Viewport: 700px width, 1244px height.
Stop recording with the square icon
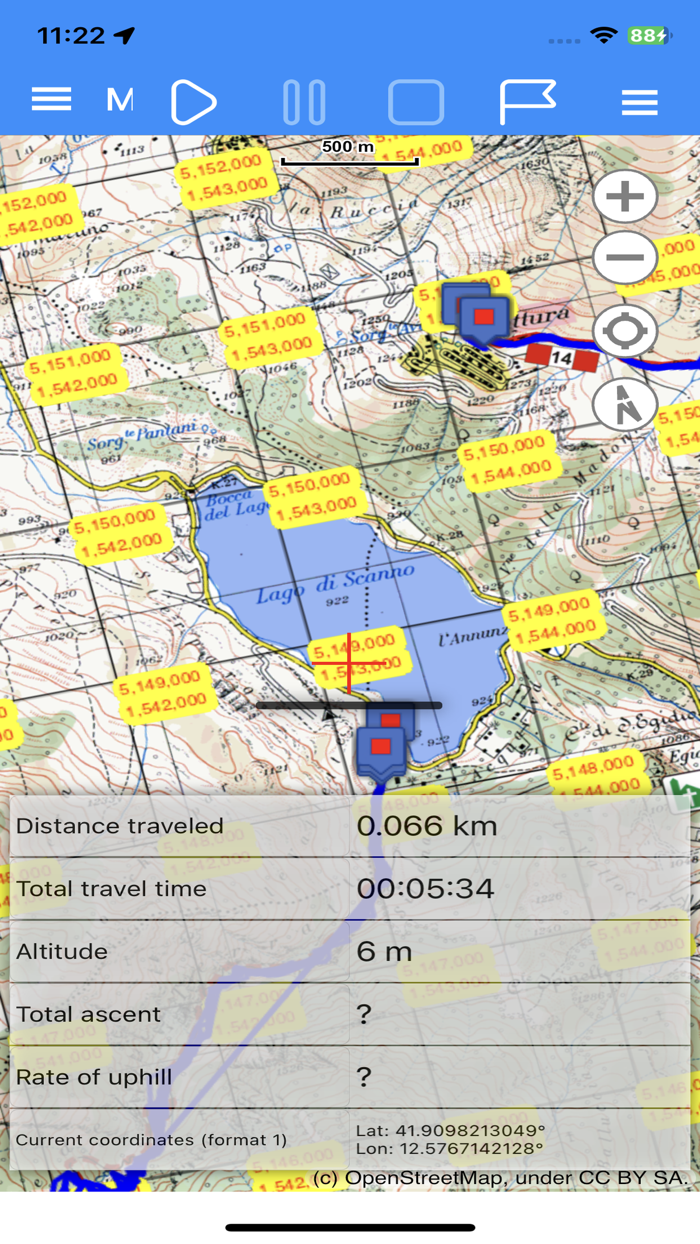pos(416,102)
